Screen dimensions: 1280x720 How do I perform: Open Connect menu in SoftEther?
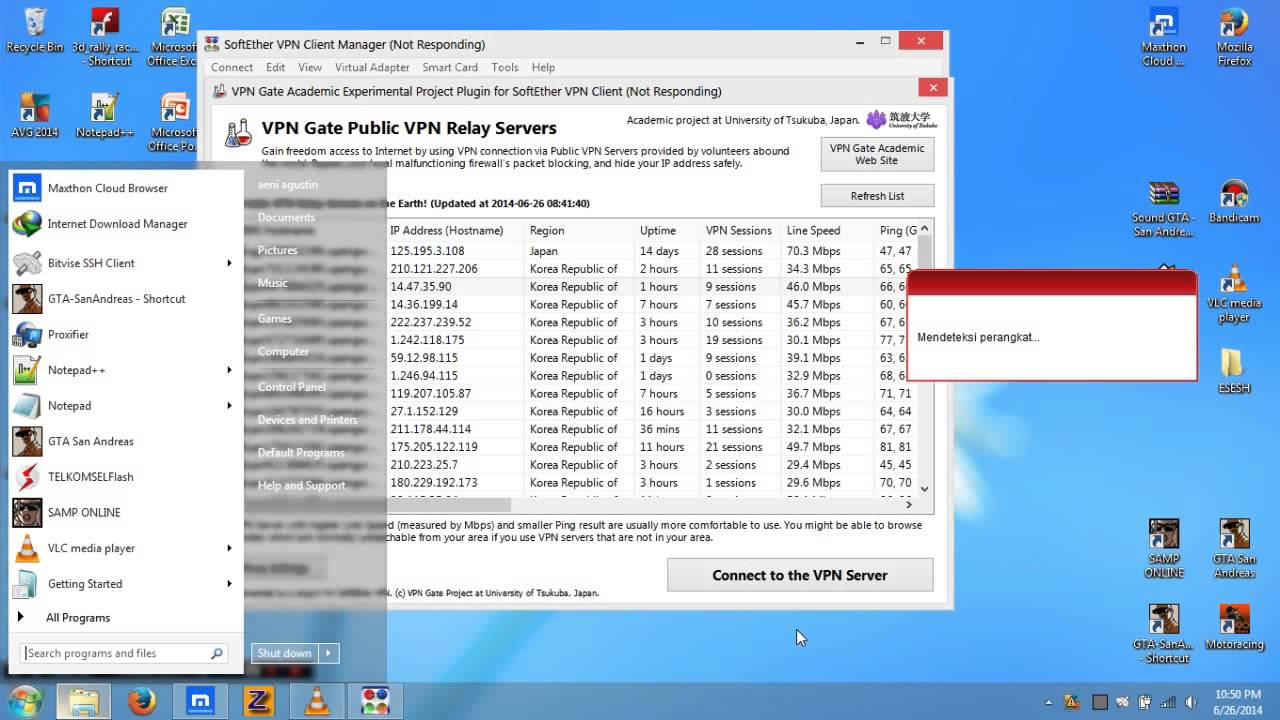(231, 67)
